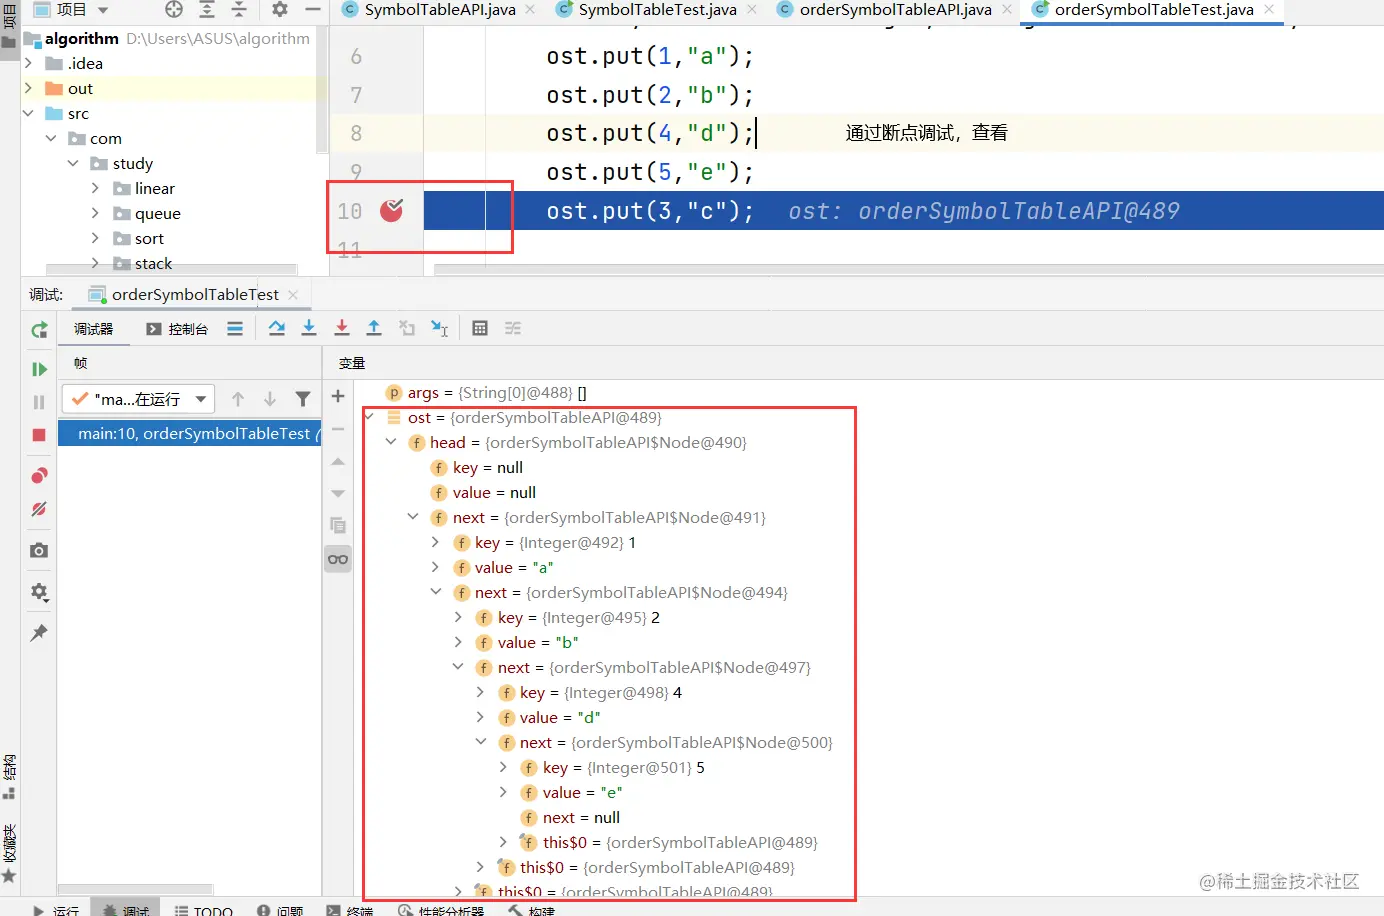
Task: Copy watch using the duplicate icon in variables
Action: 338,526
